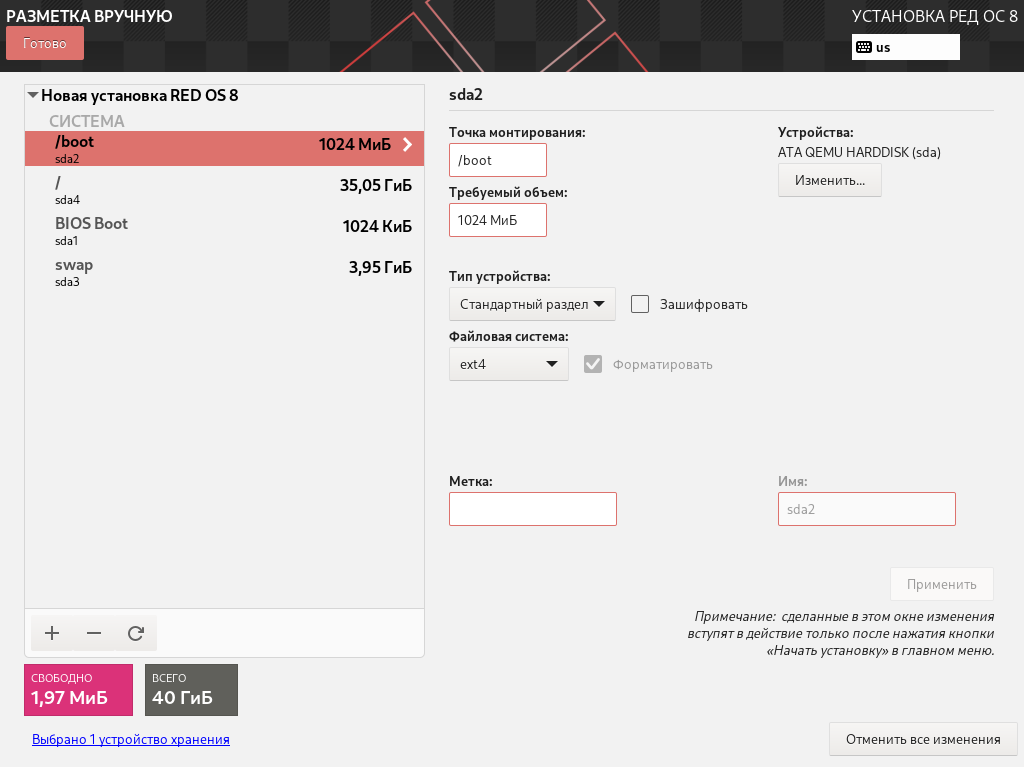The height and width of the screenshot is (767, 1024).
Task: Click the Требуемый объем input field
Action: click(498, 220)
